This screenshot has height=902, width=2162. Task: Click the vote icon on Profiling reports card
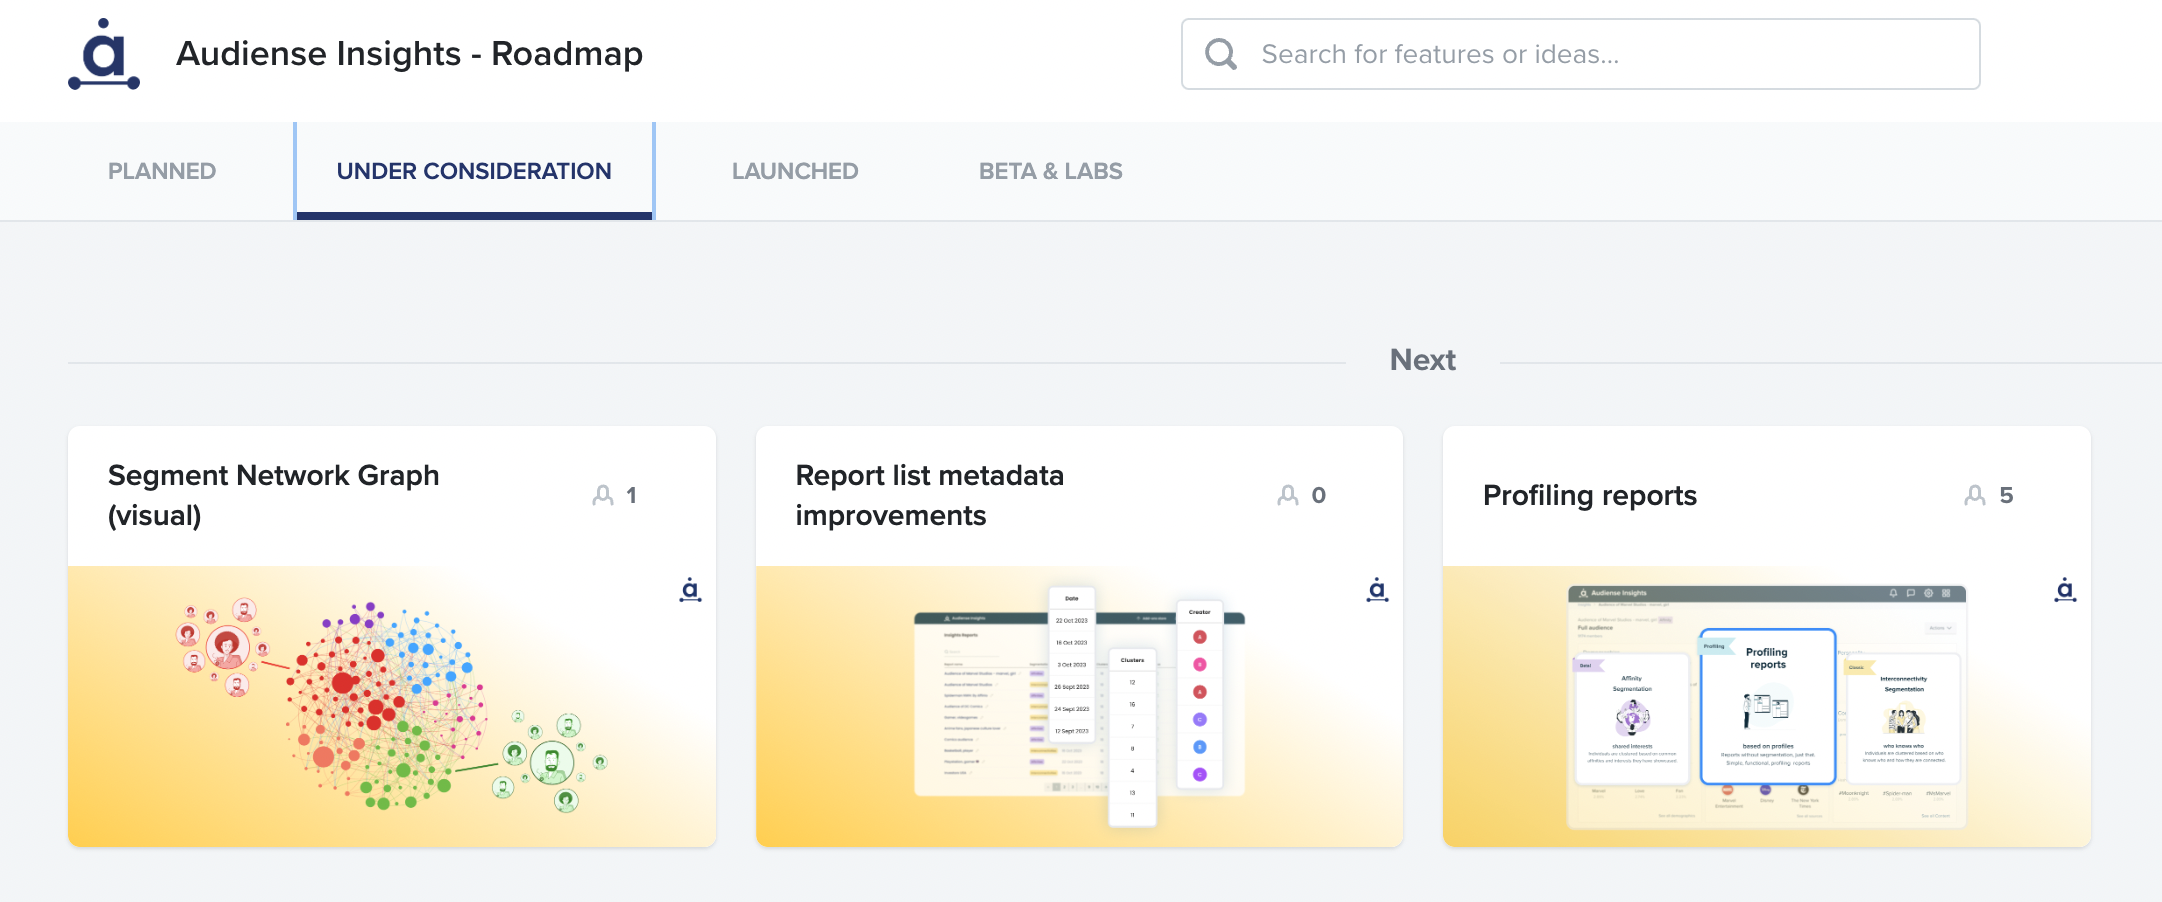click(1975, 495)
